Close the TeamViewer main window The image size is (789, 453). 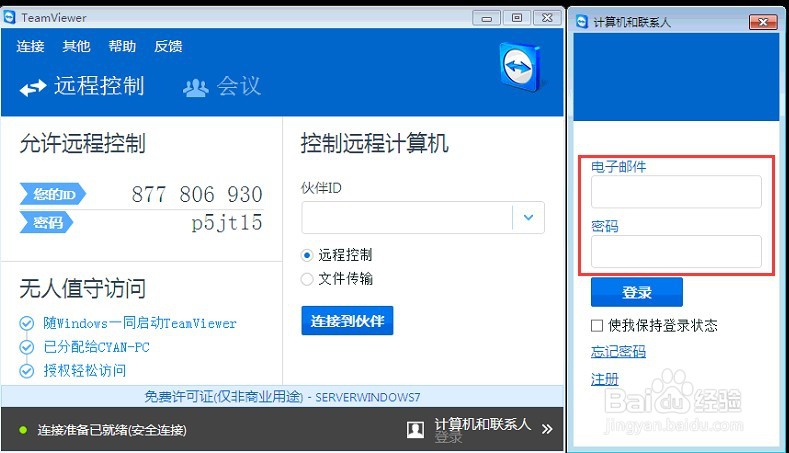coord(547,18)
